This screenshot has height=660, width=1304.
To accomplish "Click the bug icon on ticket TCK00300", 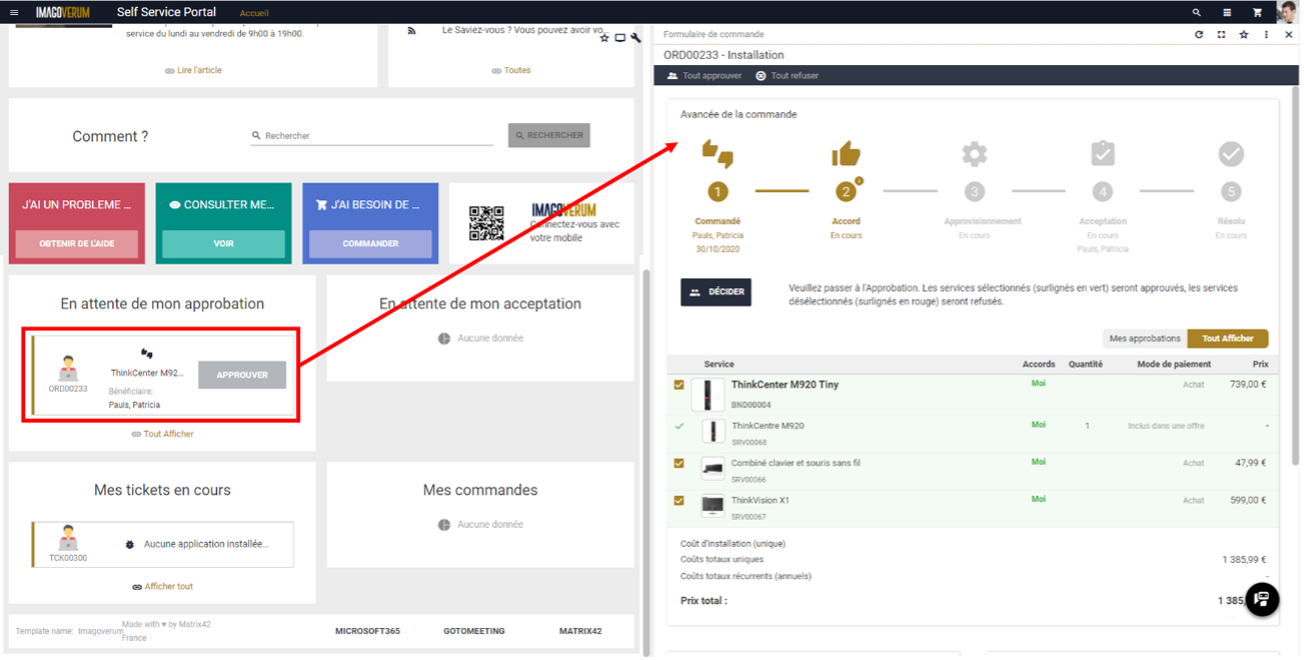I will (129, 544).
